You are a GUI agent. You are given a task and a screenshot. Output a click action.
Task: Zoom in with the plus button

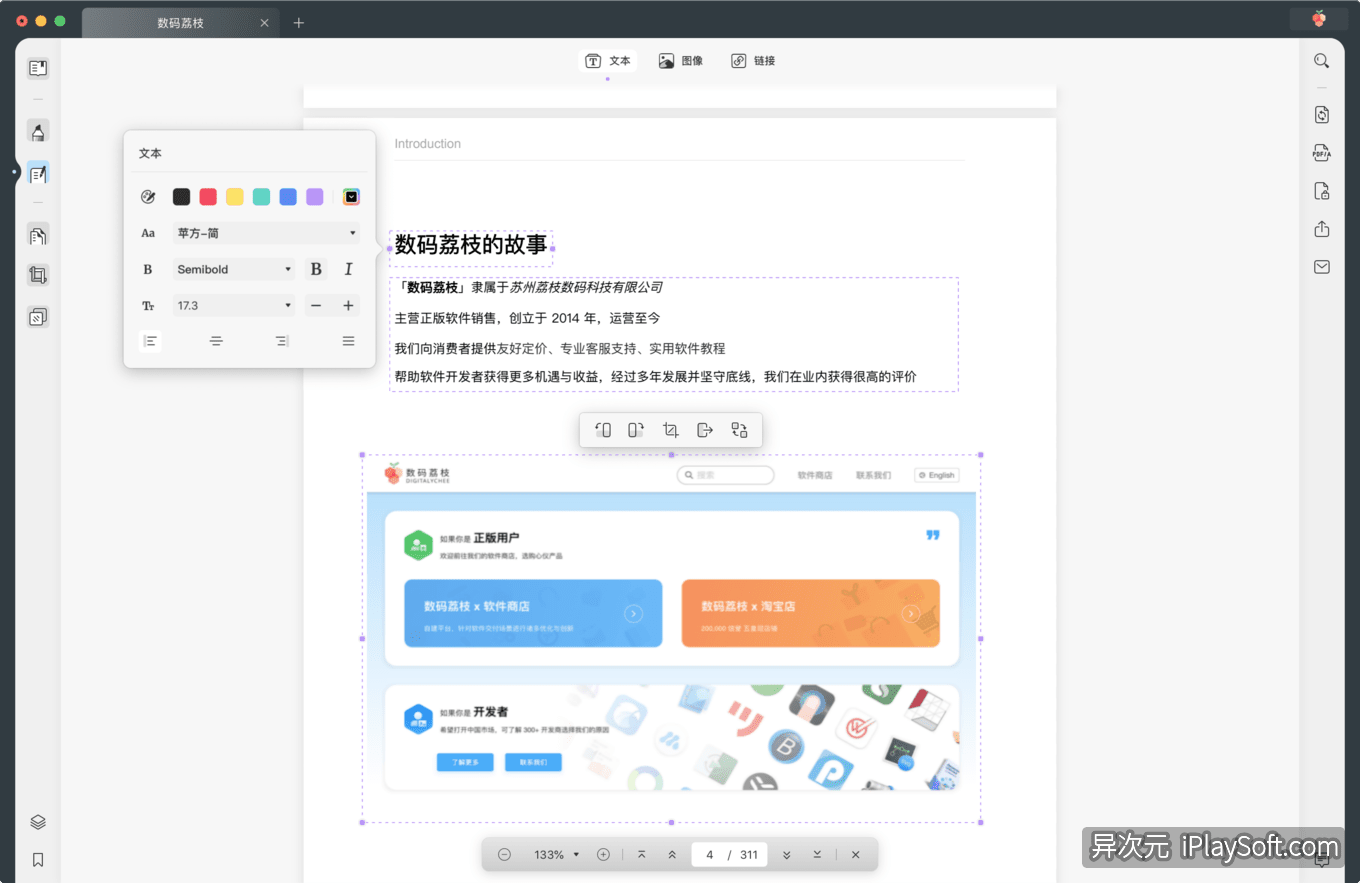click(x=603, y=854)
